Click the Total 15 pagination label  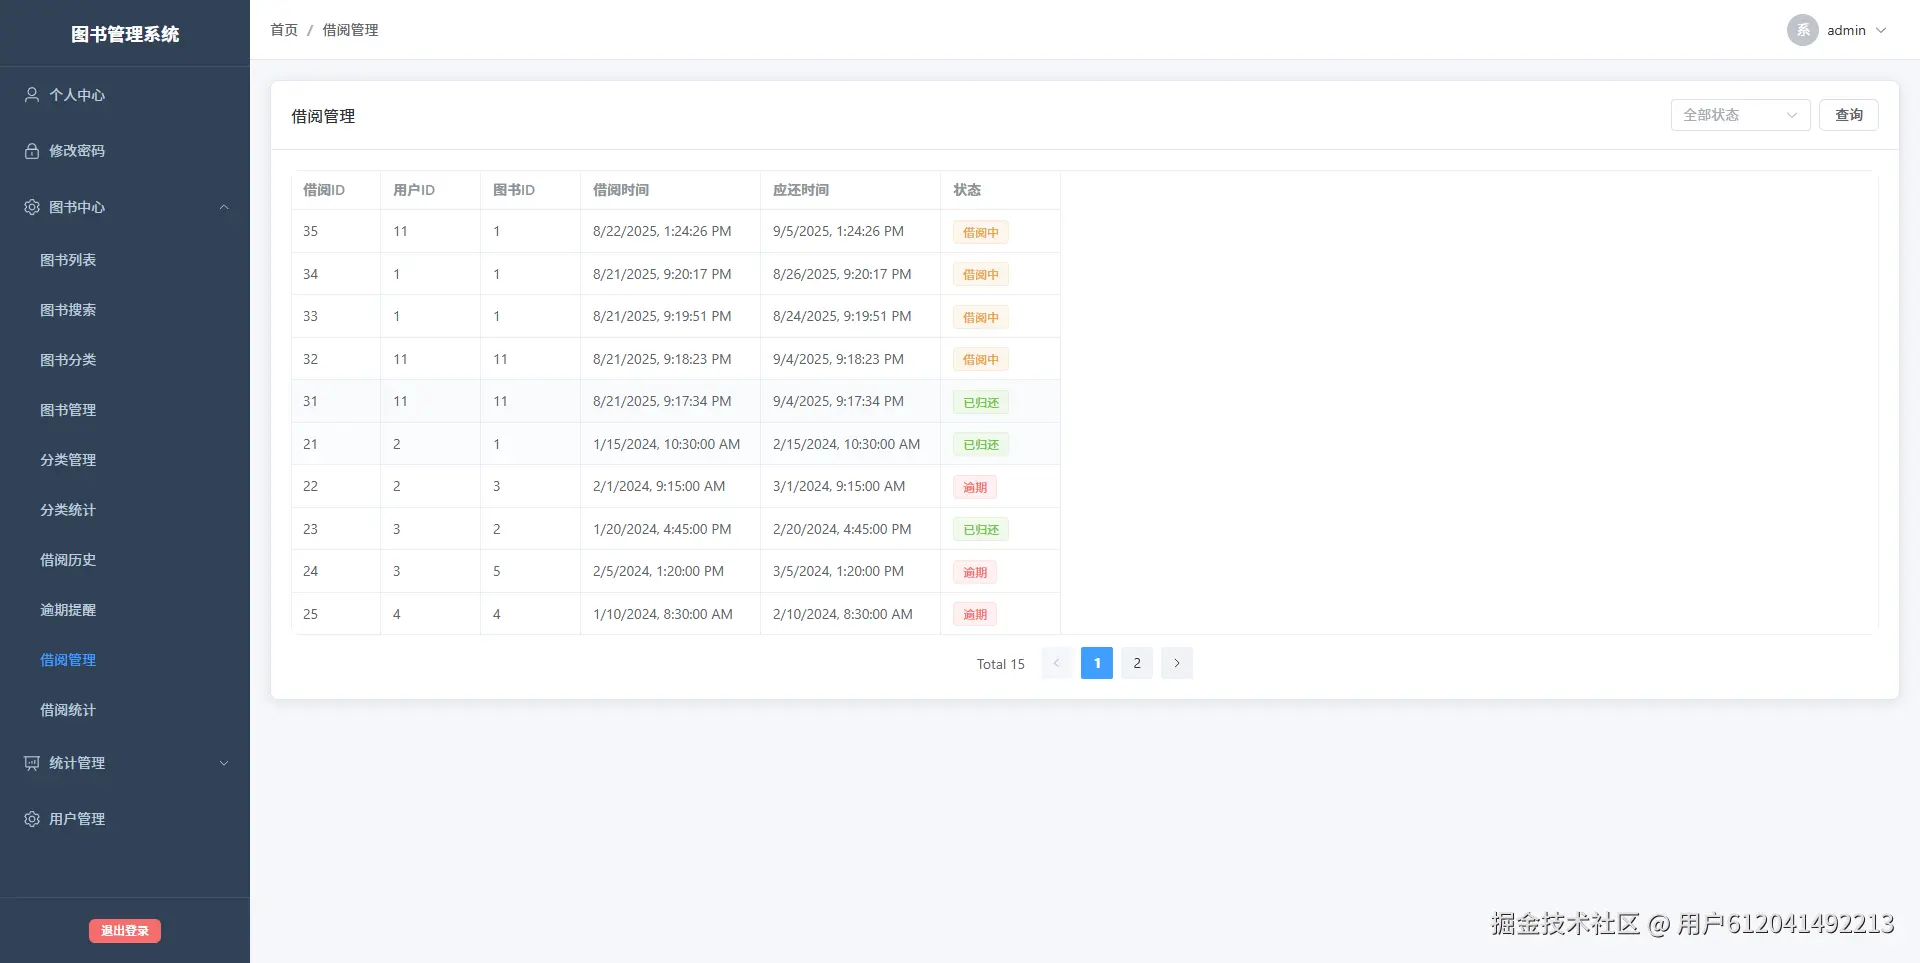pyautogui.click(x=1001, y=664)
